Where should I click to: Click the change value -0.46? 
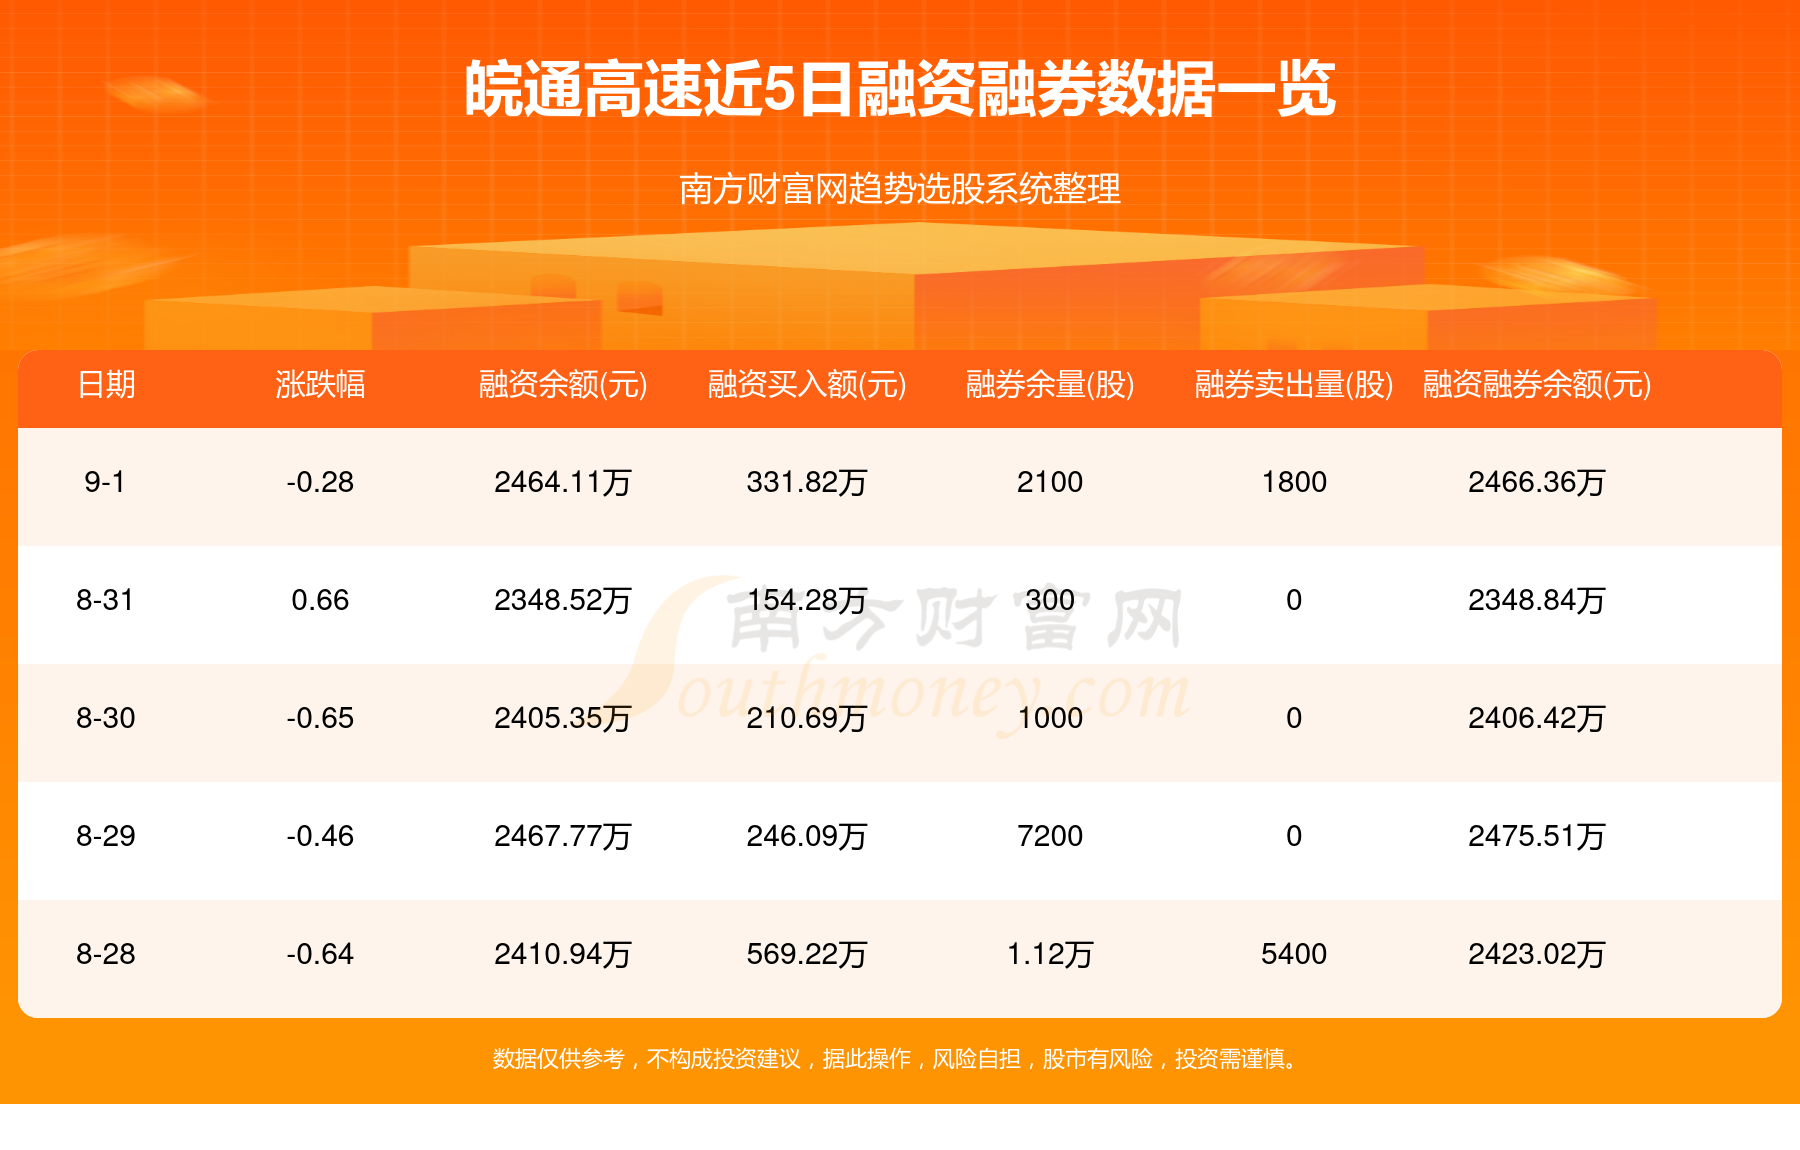point(320,836)
